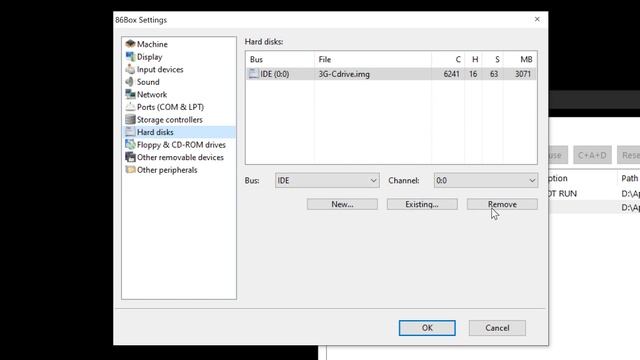
Task: Click the Ports (COM & LPT) icon
Action: point(130,107)
